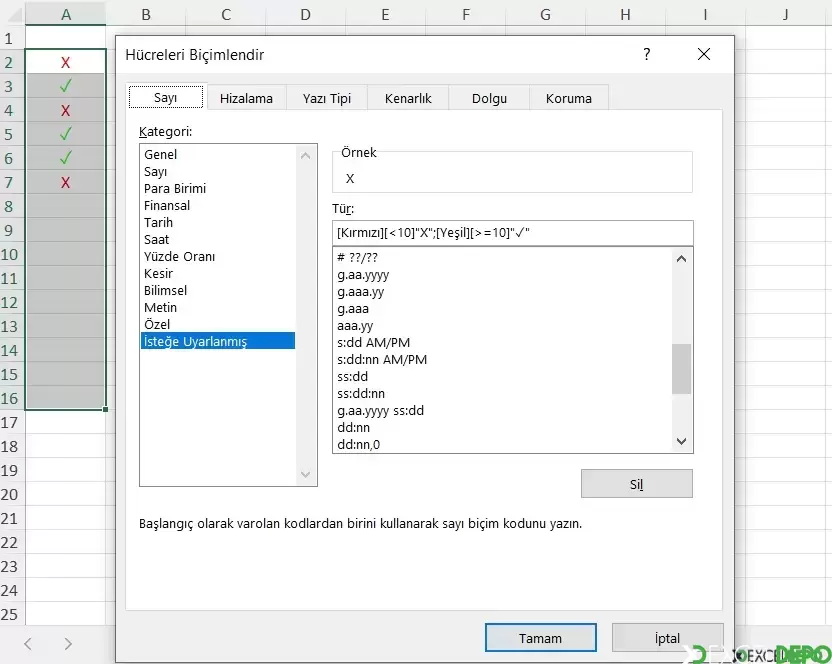
Task: Click Kategori list scroll down arrow
Action: point(305,474)
